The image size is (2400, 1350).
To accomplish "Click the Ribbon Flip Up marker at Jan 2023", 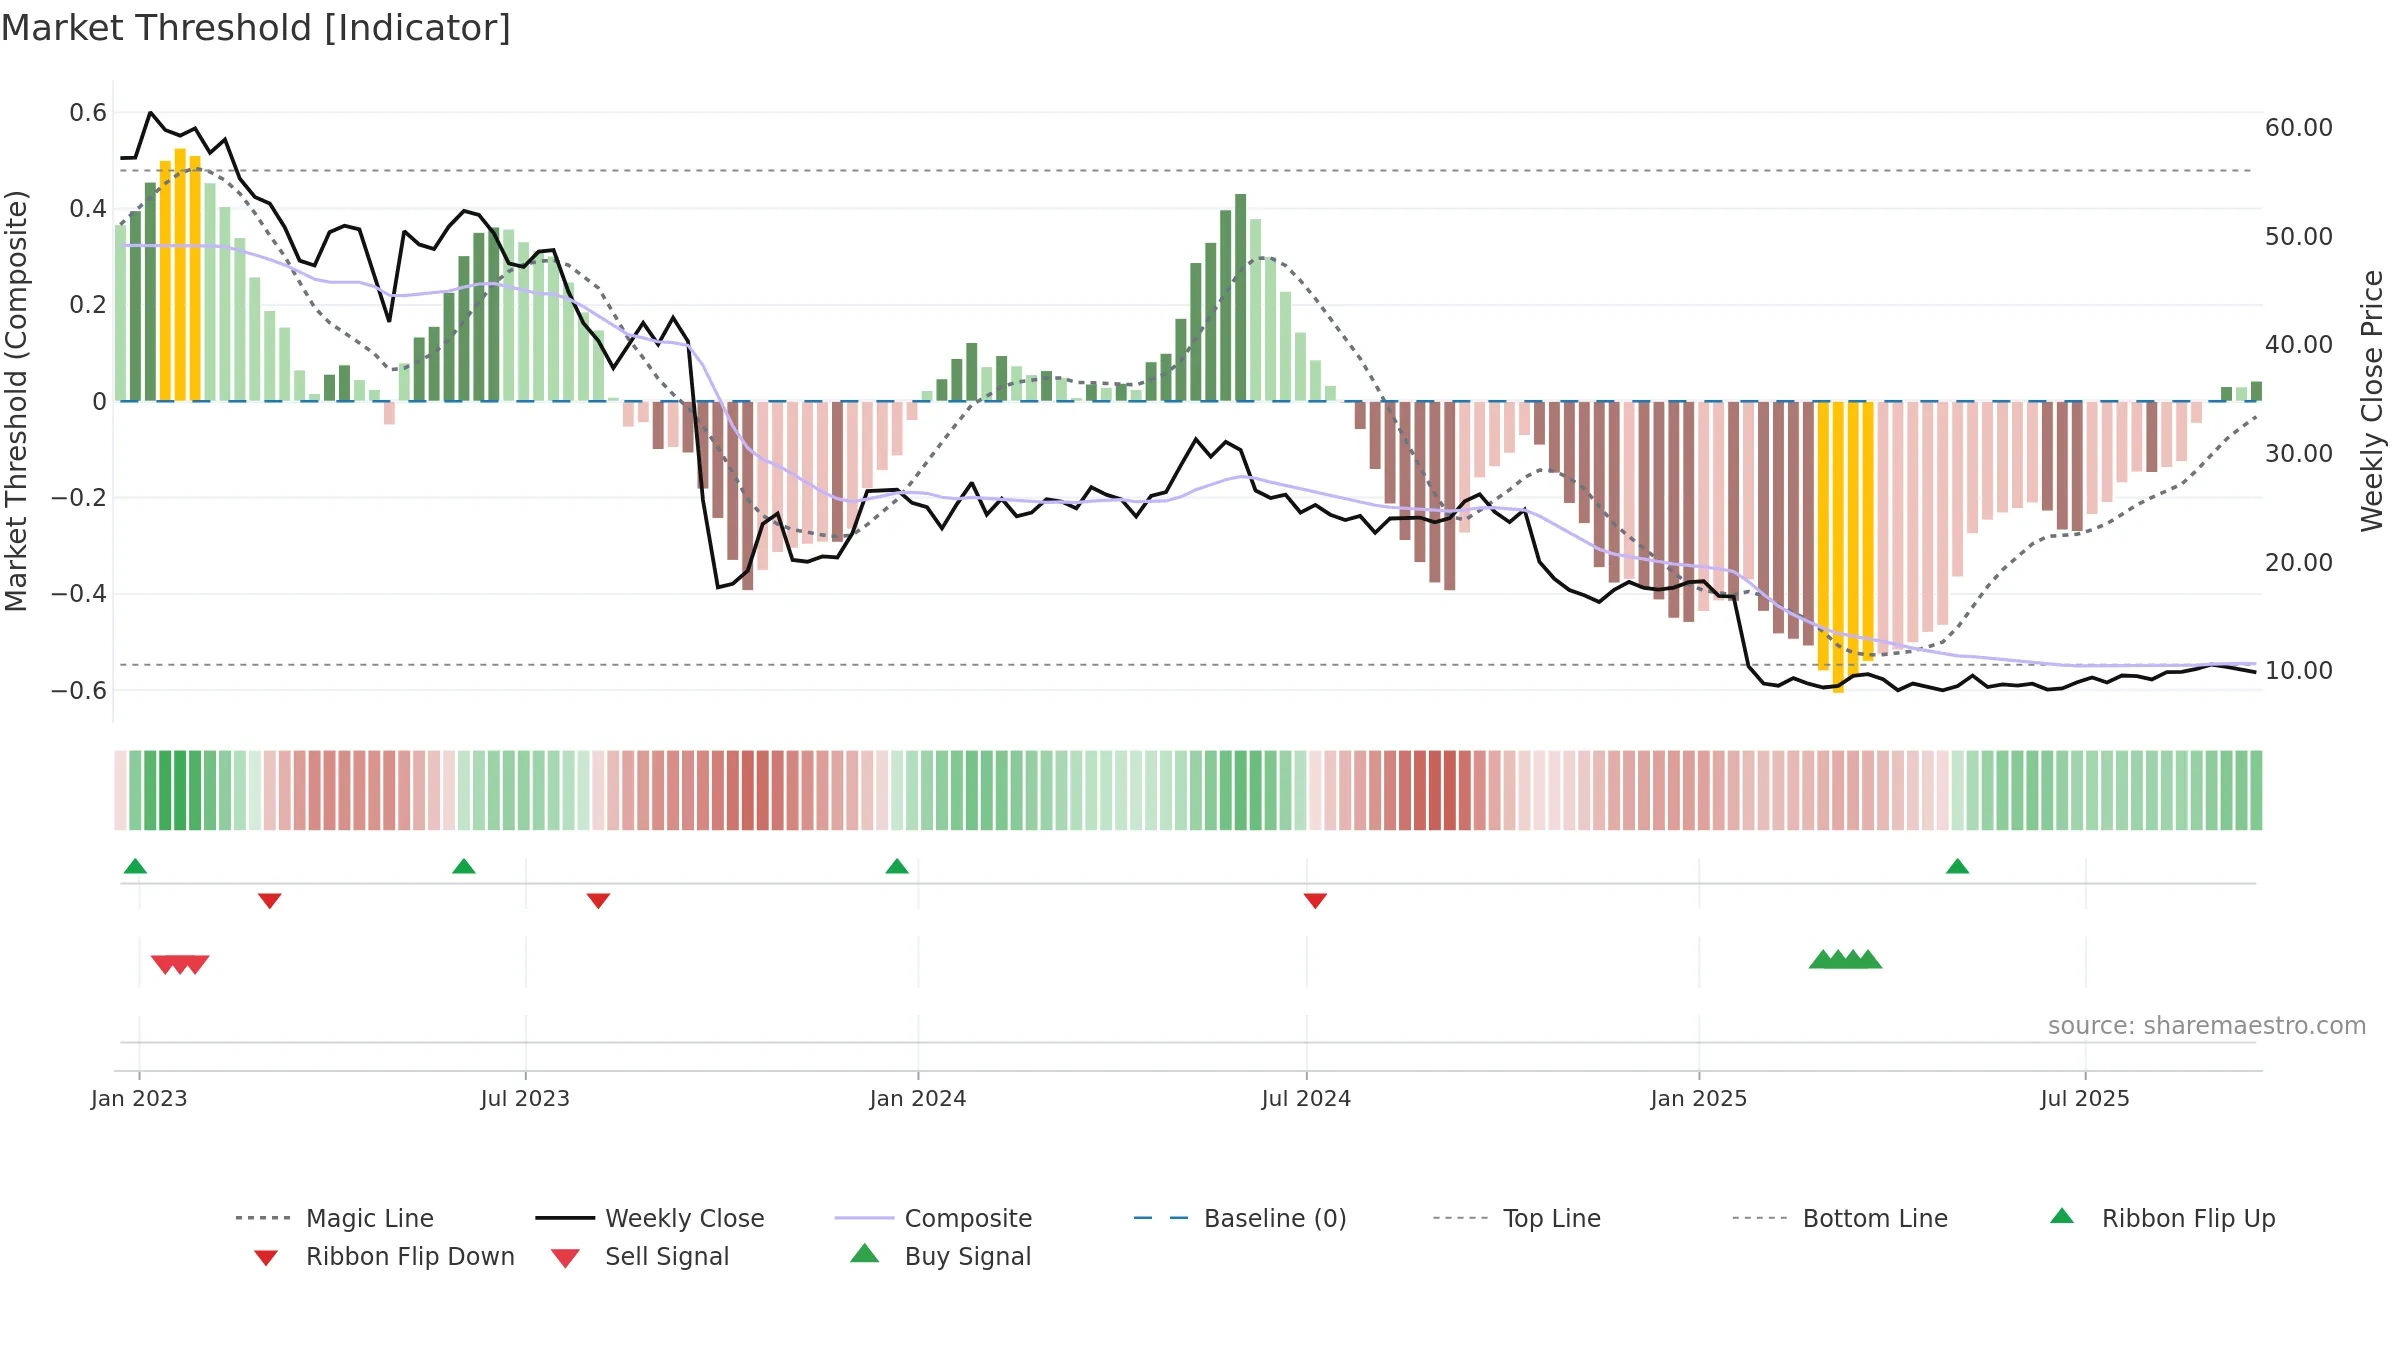I will click(x=135, y=866).
